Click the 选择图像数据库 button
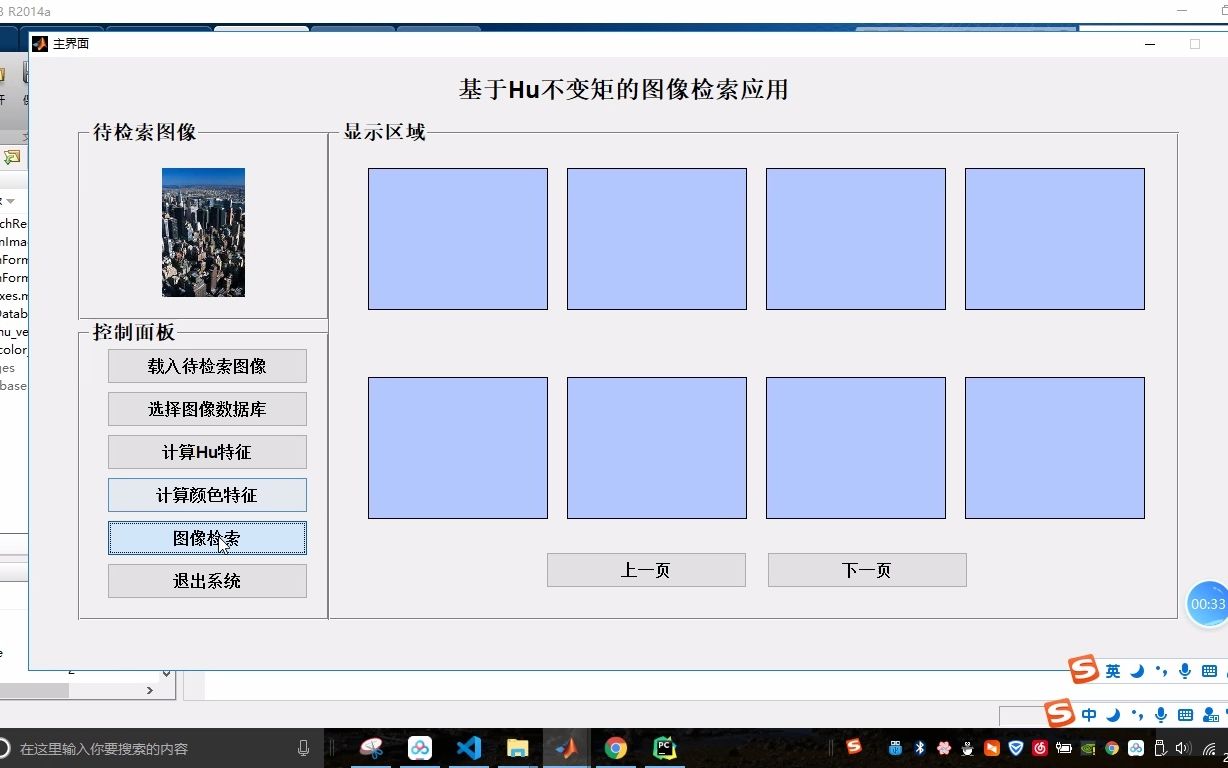 tap(207, 409)
